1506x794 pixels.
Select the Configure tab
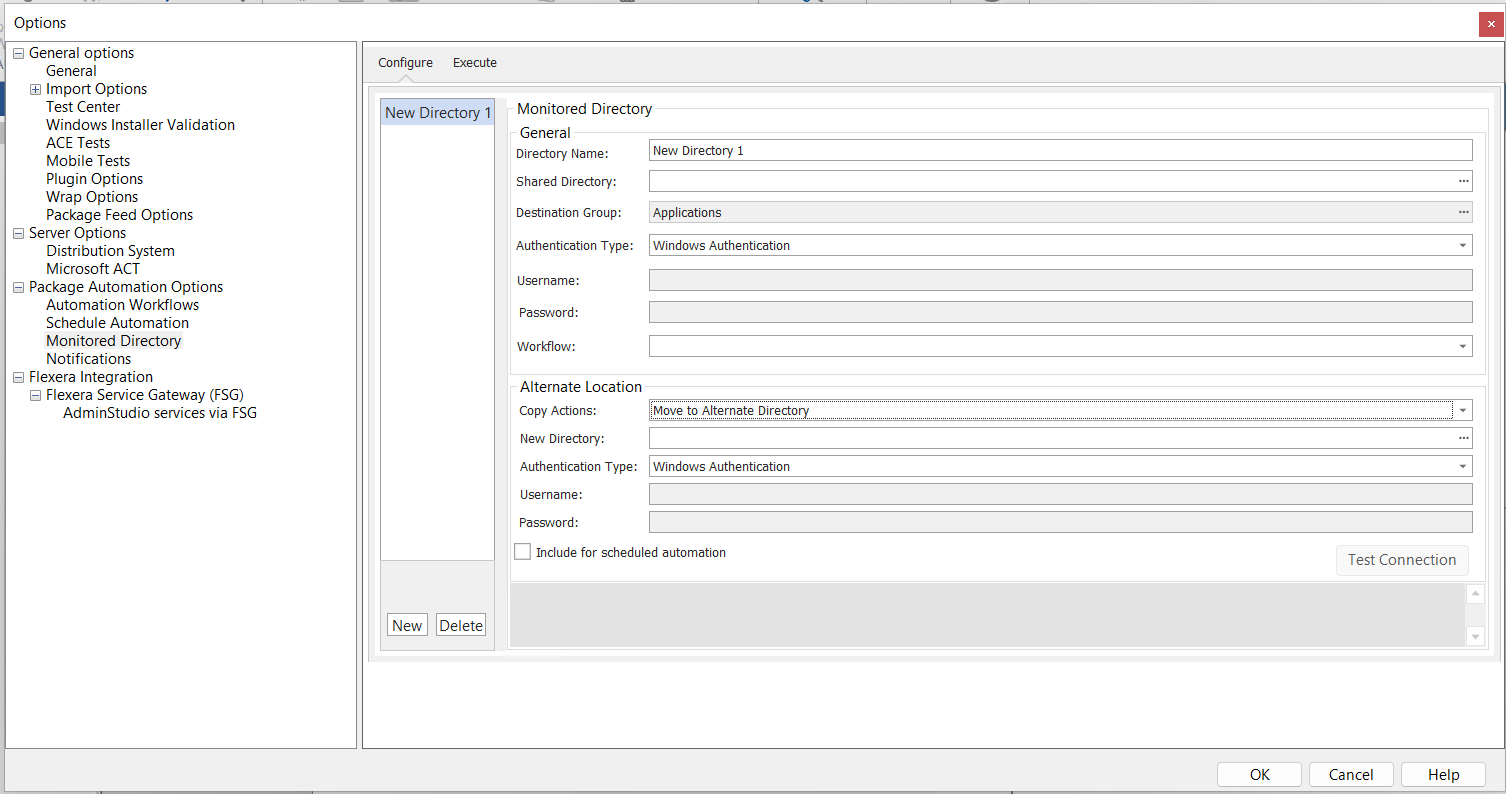pos(405,62)
